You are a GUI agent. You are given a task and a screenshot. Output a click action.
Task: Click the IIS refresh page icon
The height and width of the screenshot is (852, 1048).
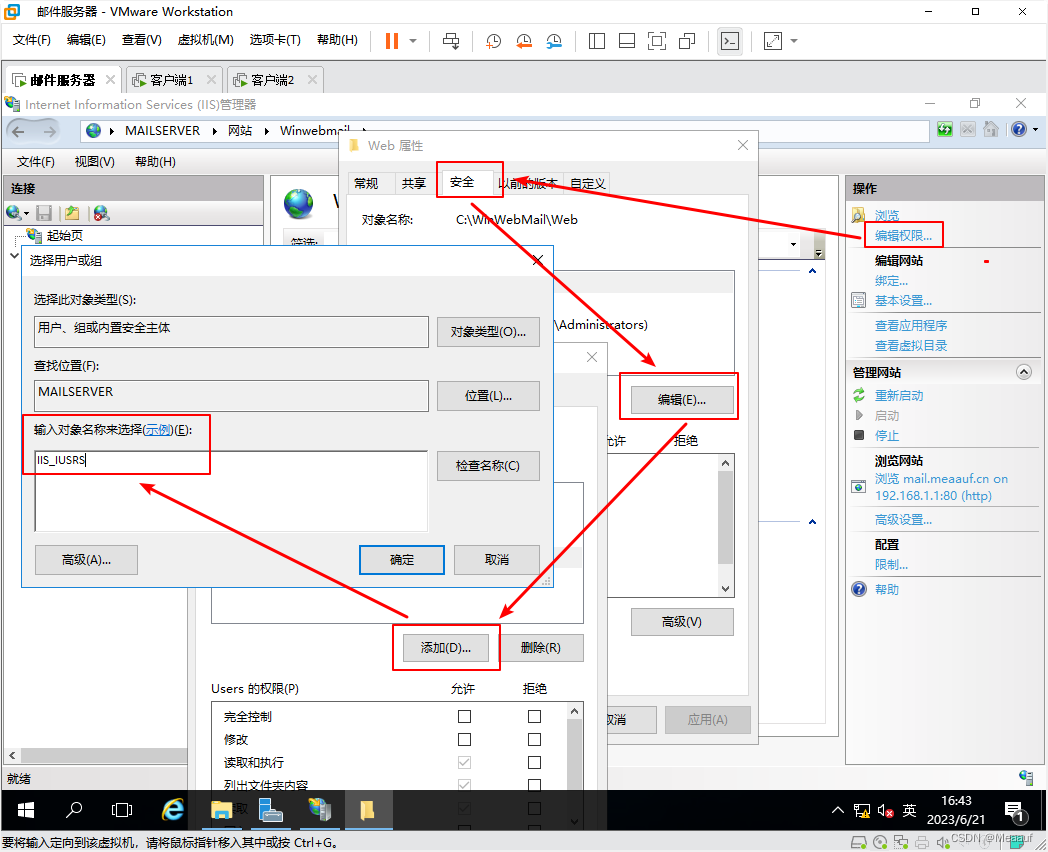click(944, 129)
